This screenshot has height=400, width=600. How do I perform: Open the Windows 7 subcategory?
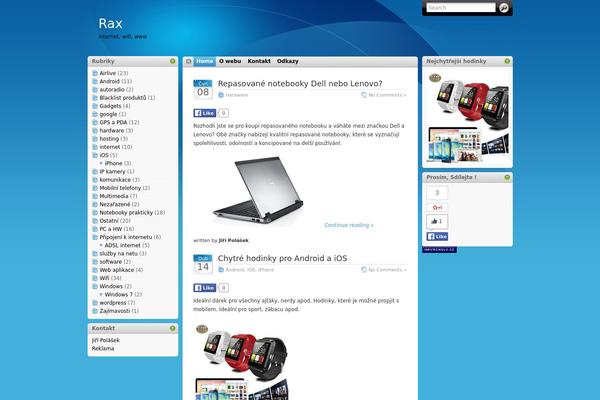(119, 295)
